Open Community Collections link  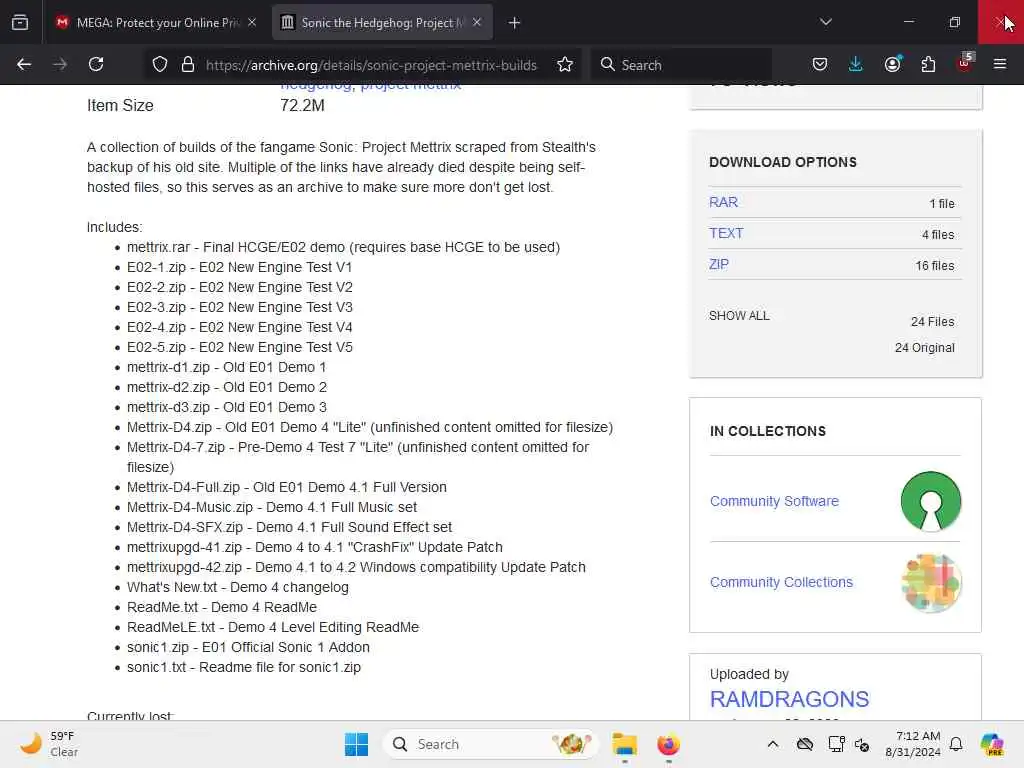click(x=781, y=582)
